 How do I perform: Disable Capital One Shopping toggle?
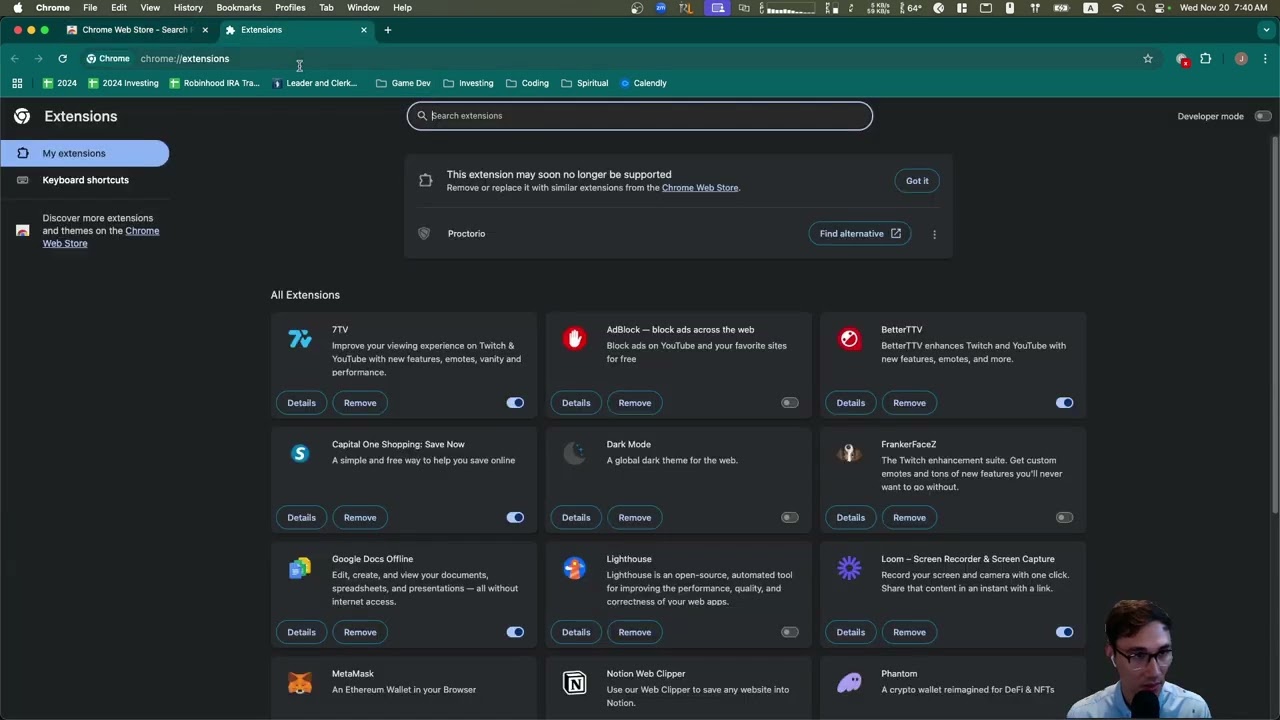point(515,518)
